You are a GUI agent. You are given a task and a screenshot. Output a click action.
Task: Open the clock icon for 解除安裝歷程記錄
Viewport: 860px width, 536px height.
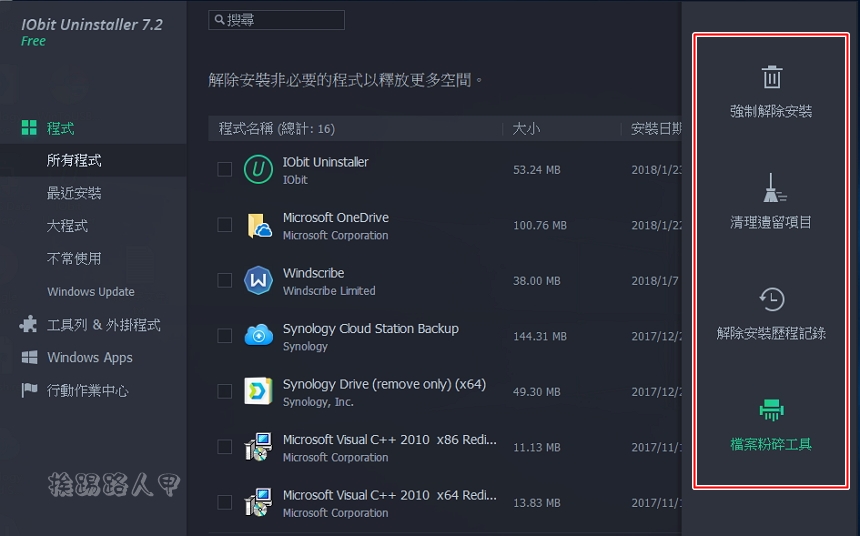tap(772, 300)
